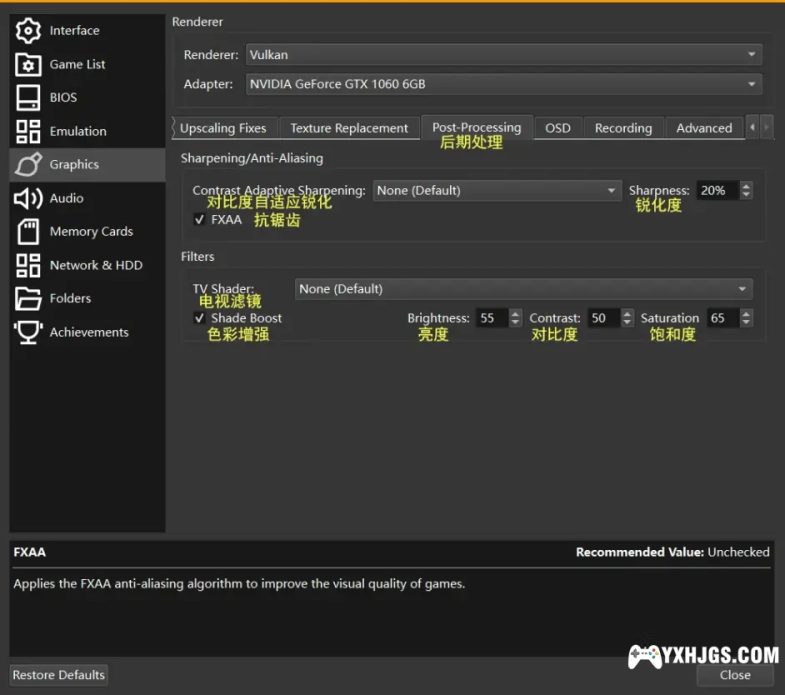This screenshot has height=695, width=785.
Task: Select the Folders icon in sidebar
Action: pos(28,298)
